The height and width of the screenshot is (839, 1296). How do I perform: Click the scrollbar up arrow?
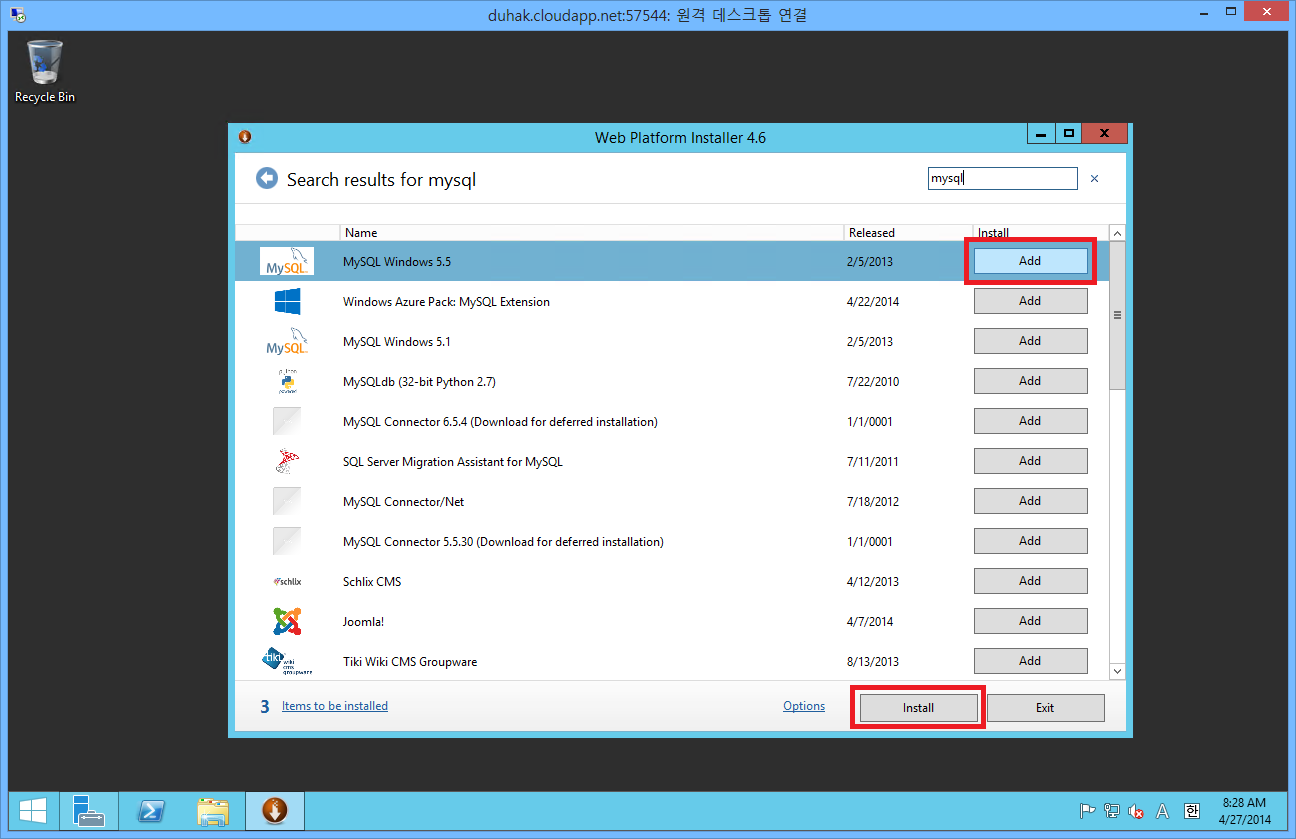click(1117, 233)
